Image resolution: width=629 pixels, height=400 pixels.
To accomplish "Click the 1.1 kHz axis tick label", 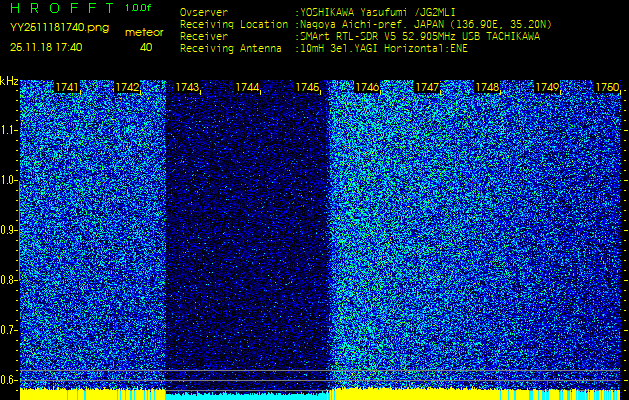I will (x=9, y=130).
